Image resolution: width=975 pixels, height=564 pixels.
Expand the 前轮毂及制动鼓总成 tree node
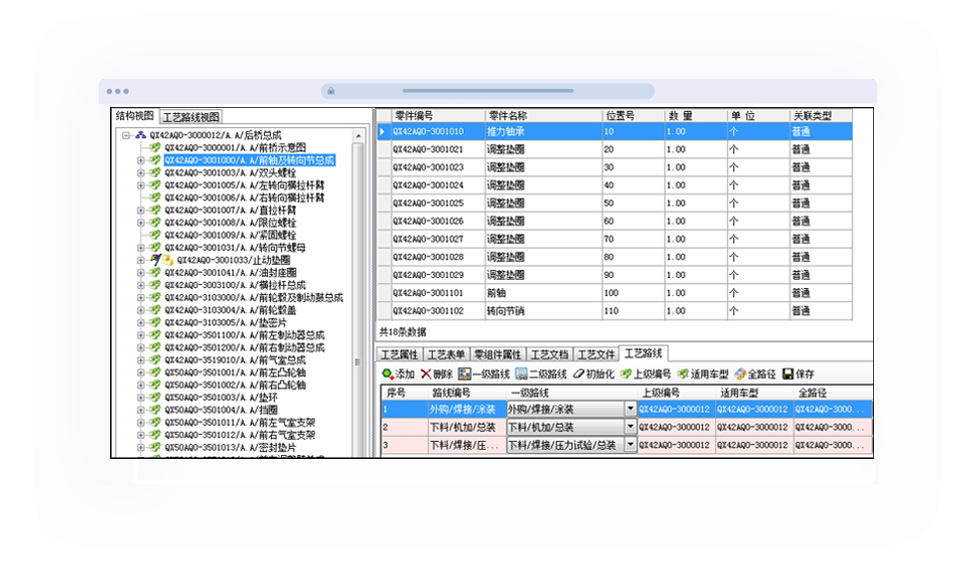pos(141,297)
